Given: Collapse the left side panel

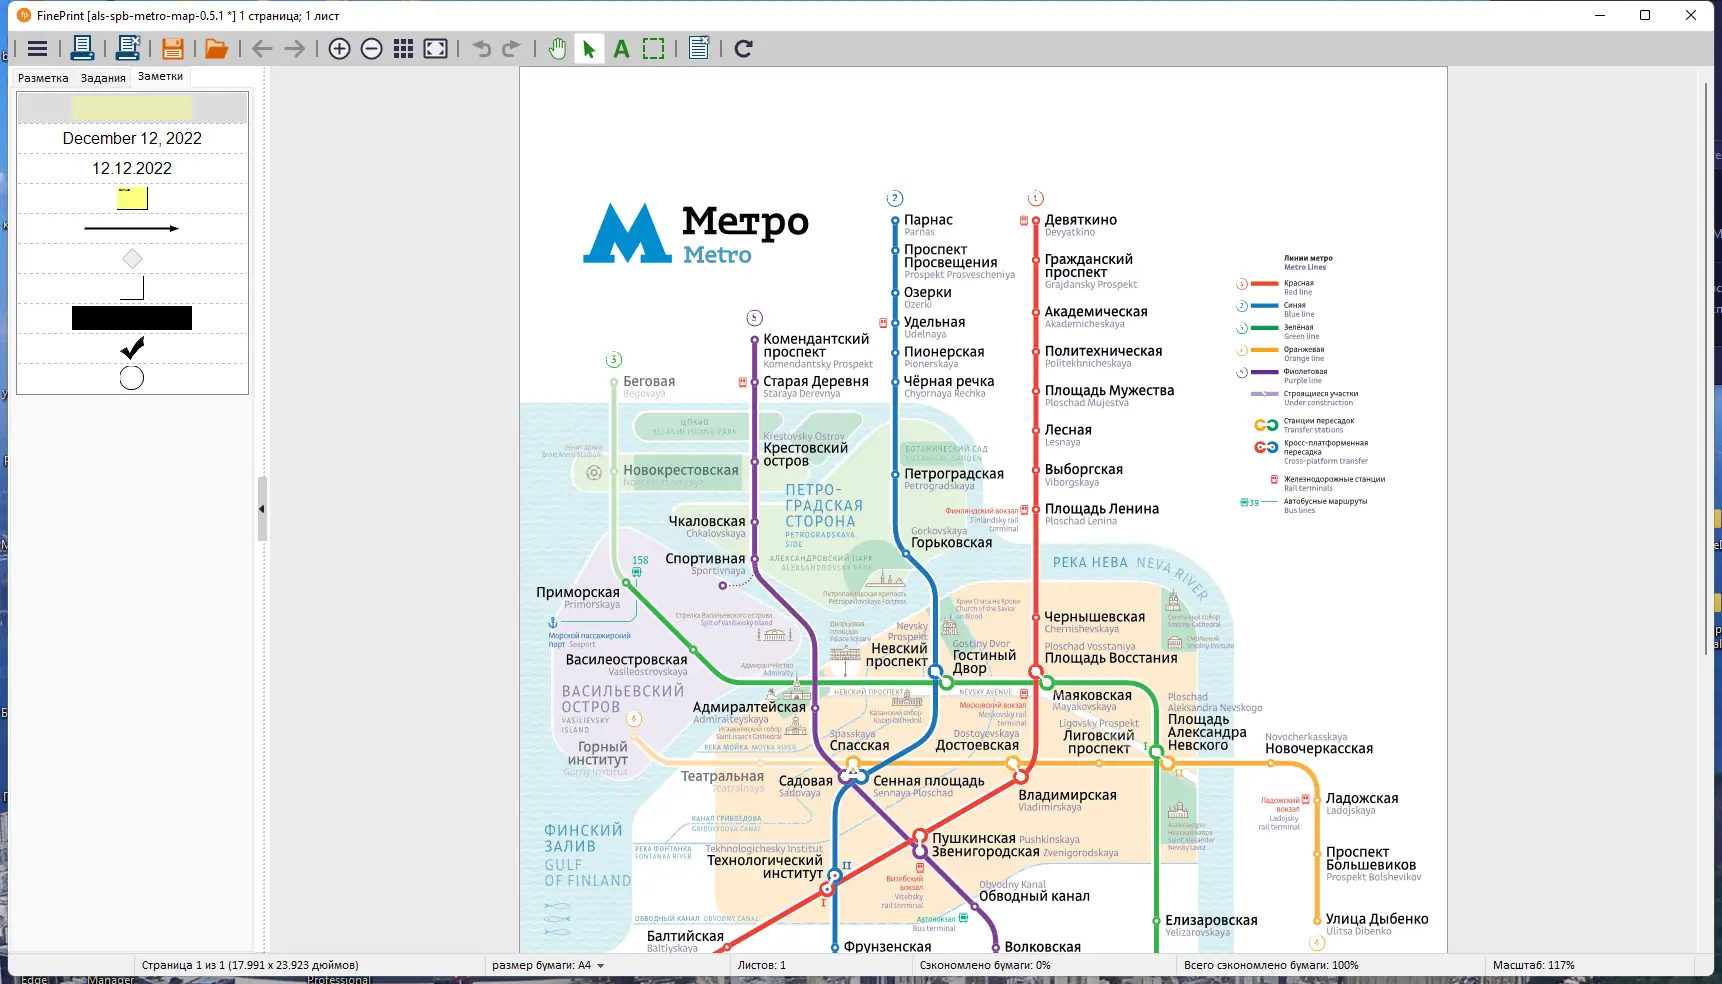Looking at the screenshot, I should 262,509.
